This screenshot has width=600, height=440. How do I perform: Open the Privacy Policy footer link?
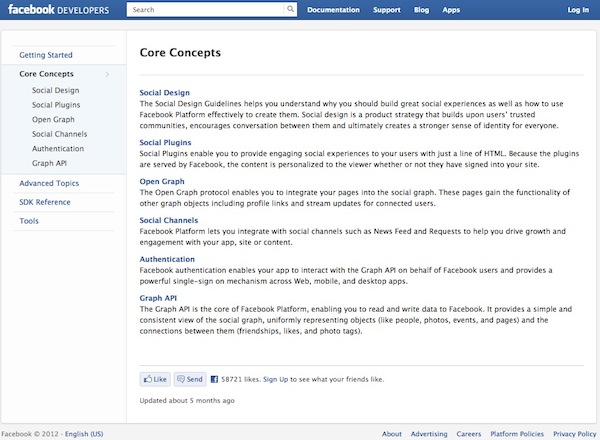tap(575, 434)
